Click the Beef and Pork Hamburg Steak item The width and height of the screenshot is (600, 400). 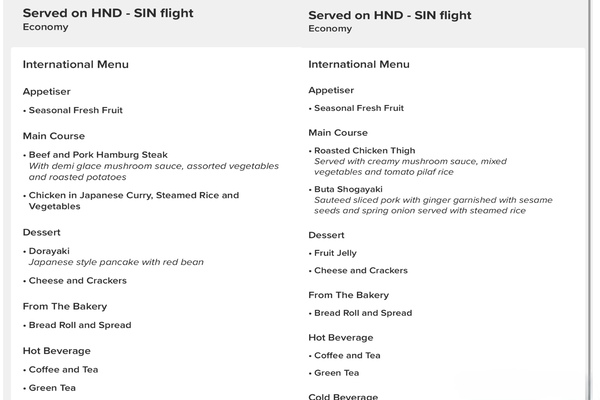(x=98, y=155)
